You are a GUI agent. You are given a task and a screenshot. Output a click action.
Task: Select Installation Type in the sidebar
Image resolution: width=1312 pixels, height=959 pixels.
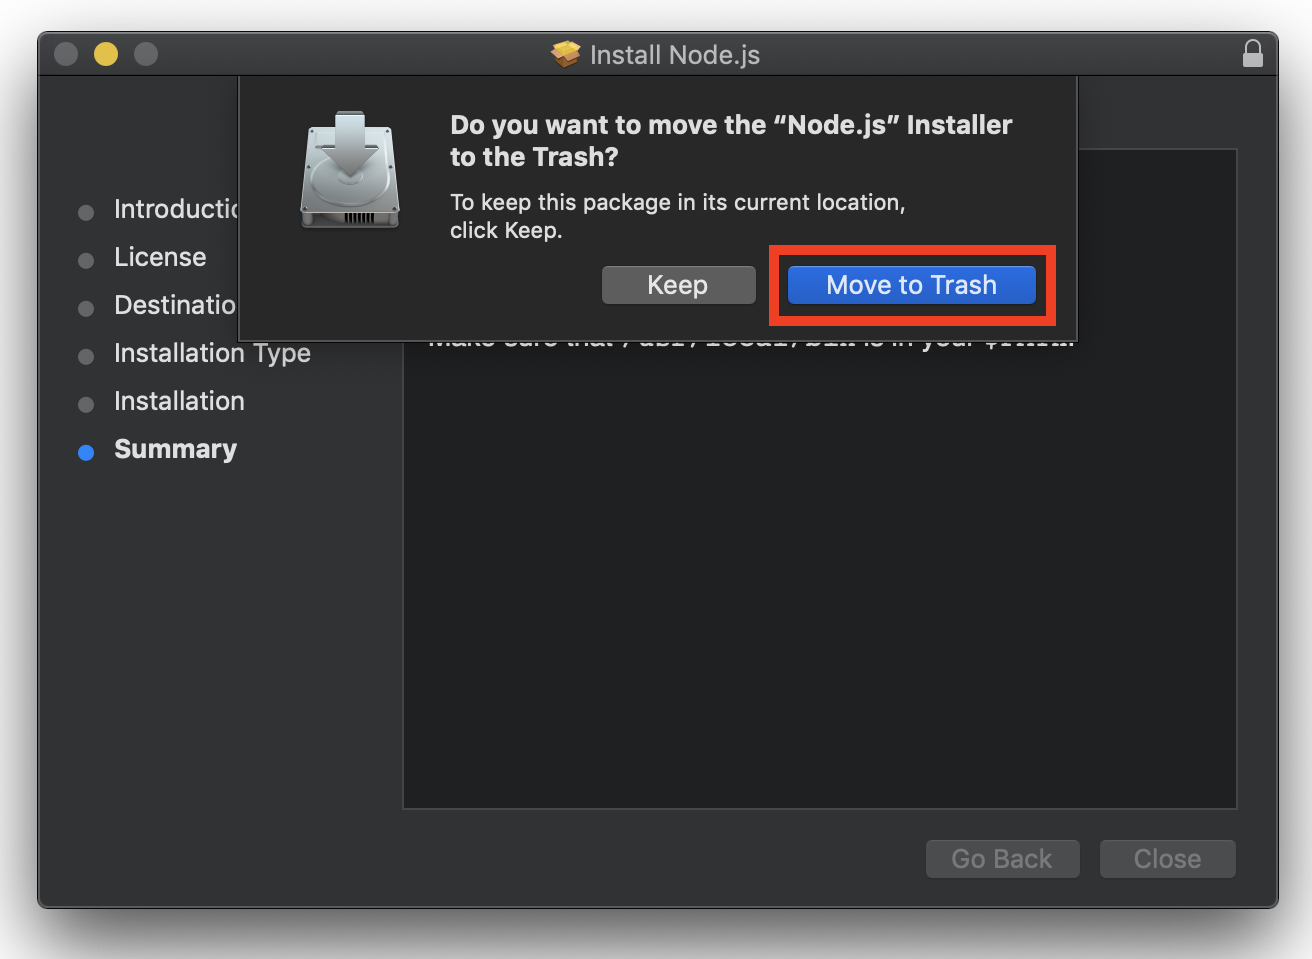pos(212,353)
